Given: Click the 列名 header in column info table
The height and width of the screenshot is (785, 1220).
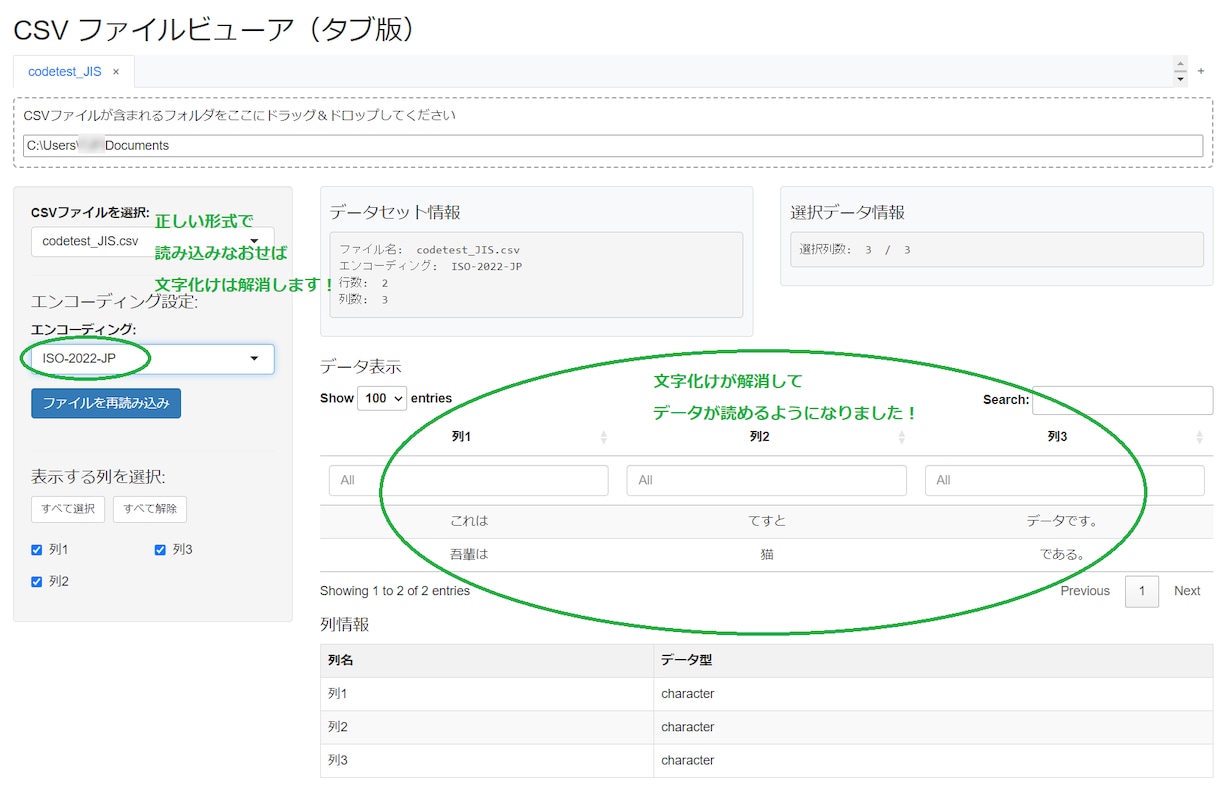Looking at the screenshot, I should point(487,661).
